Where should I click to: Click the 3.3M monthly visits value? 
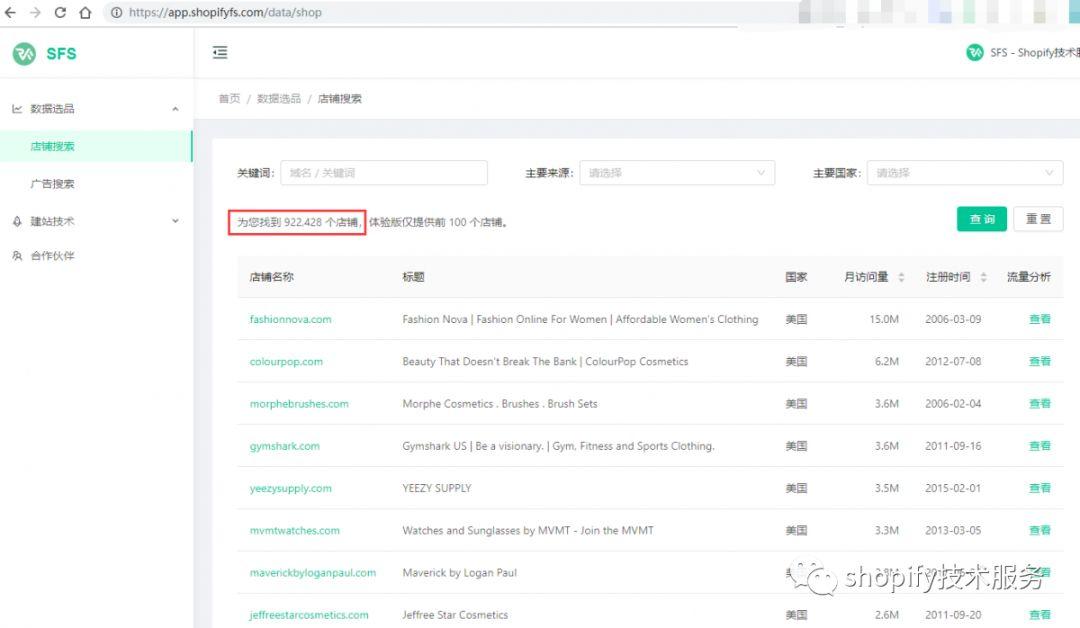pos(886,530)
